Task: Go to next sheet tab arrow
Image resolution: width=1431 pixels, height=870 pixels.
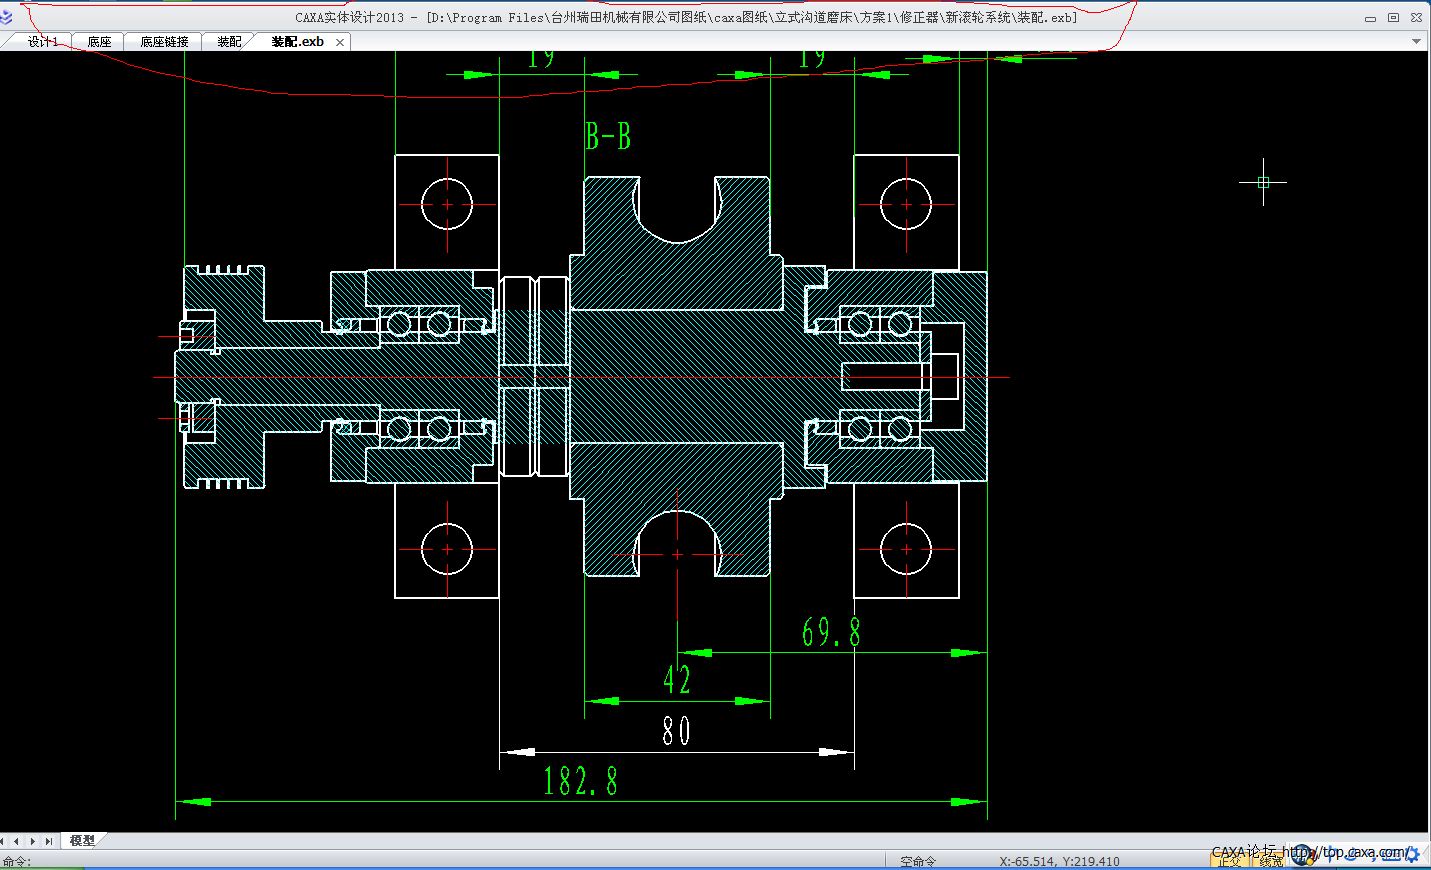Action: coord(33,842)
